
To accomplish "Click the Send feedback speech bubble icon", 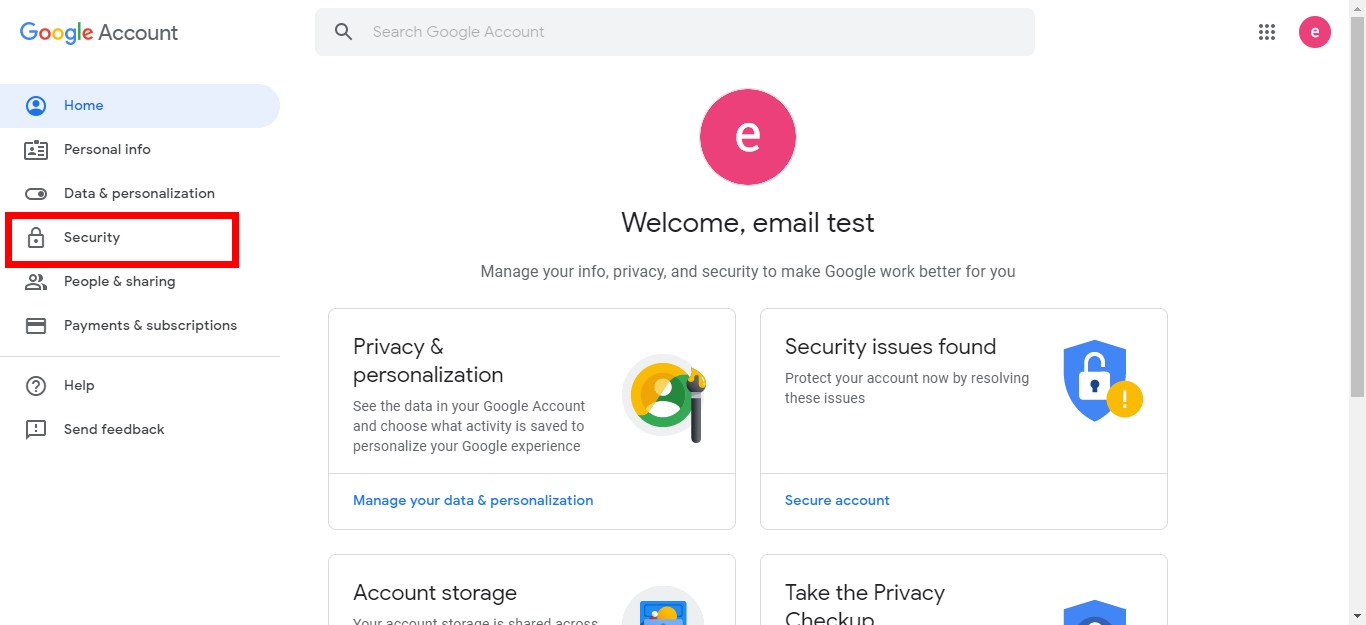I will 36,430.
